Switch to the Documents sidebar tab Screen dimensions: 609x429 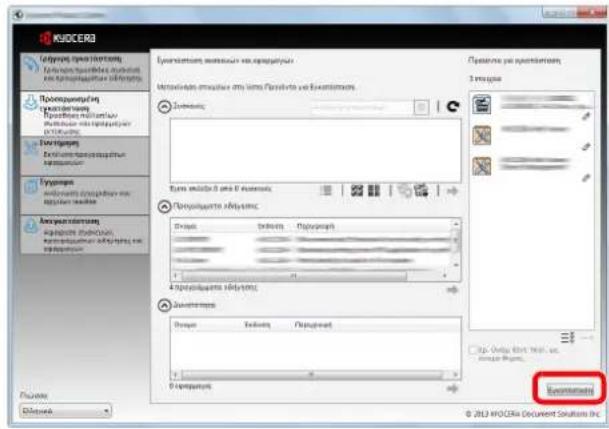(85, 195)
